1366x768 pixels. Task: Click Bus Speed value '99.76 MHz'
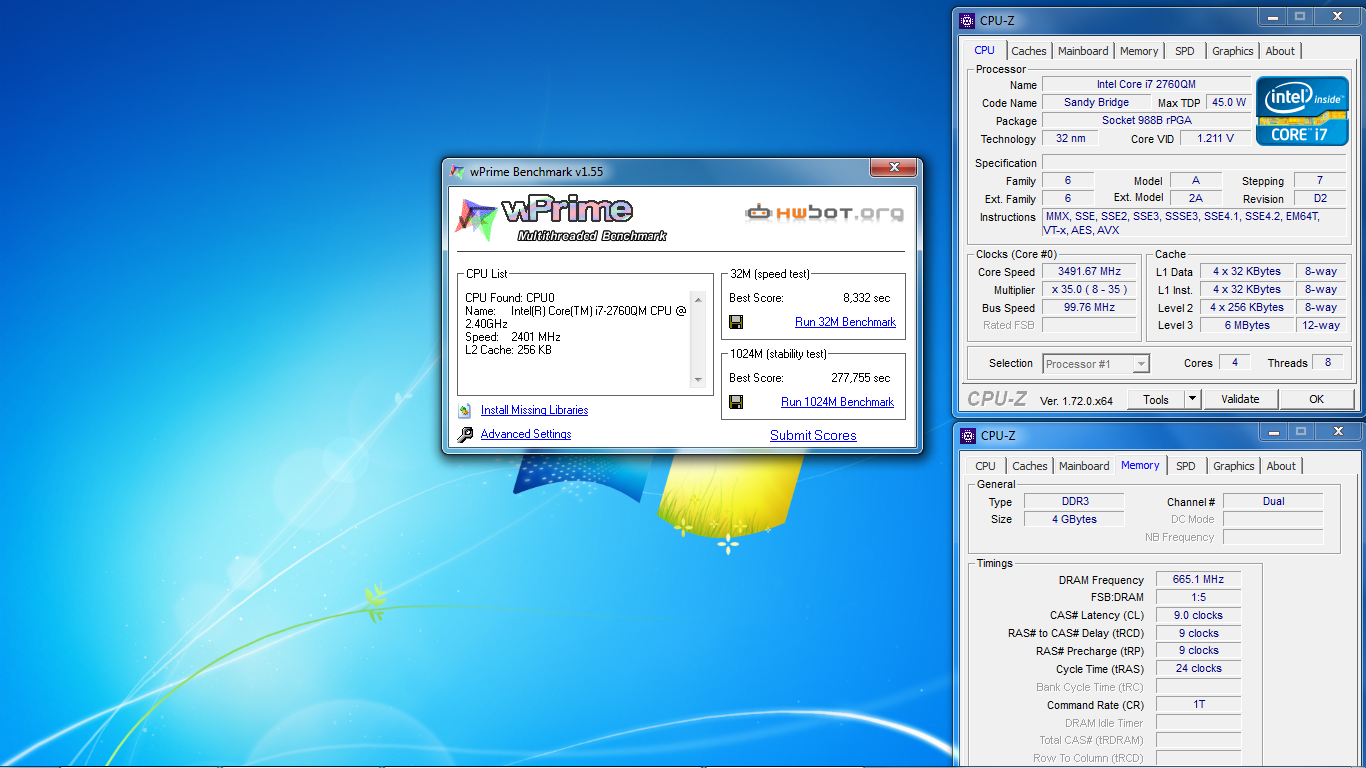click(x=1089, y=308)
